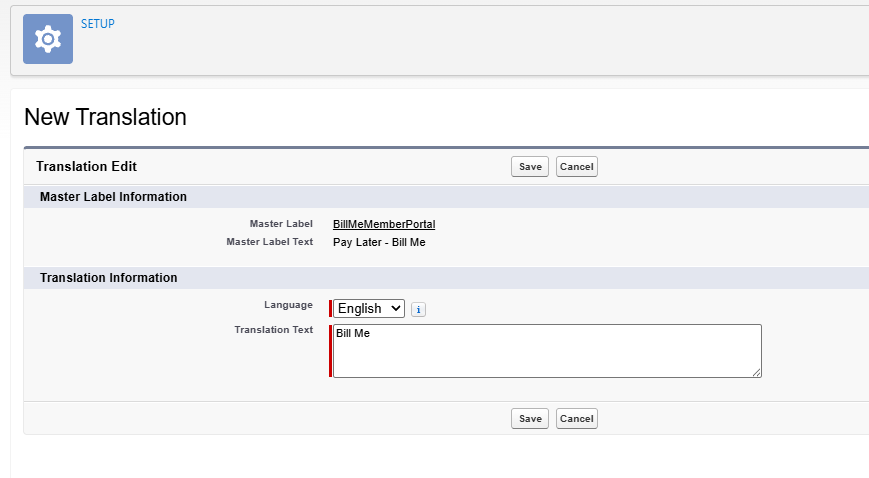Click the Language field label

pos(288,305)
